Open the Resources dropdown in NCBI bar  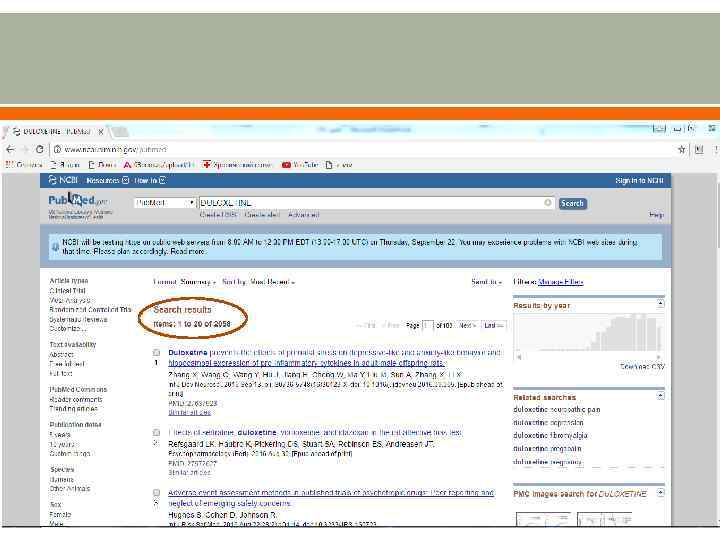point(107,180)
